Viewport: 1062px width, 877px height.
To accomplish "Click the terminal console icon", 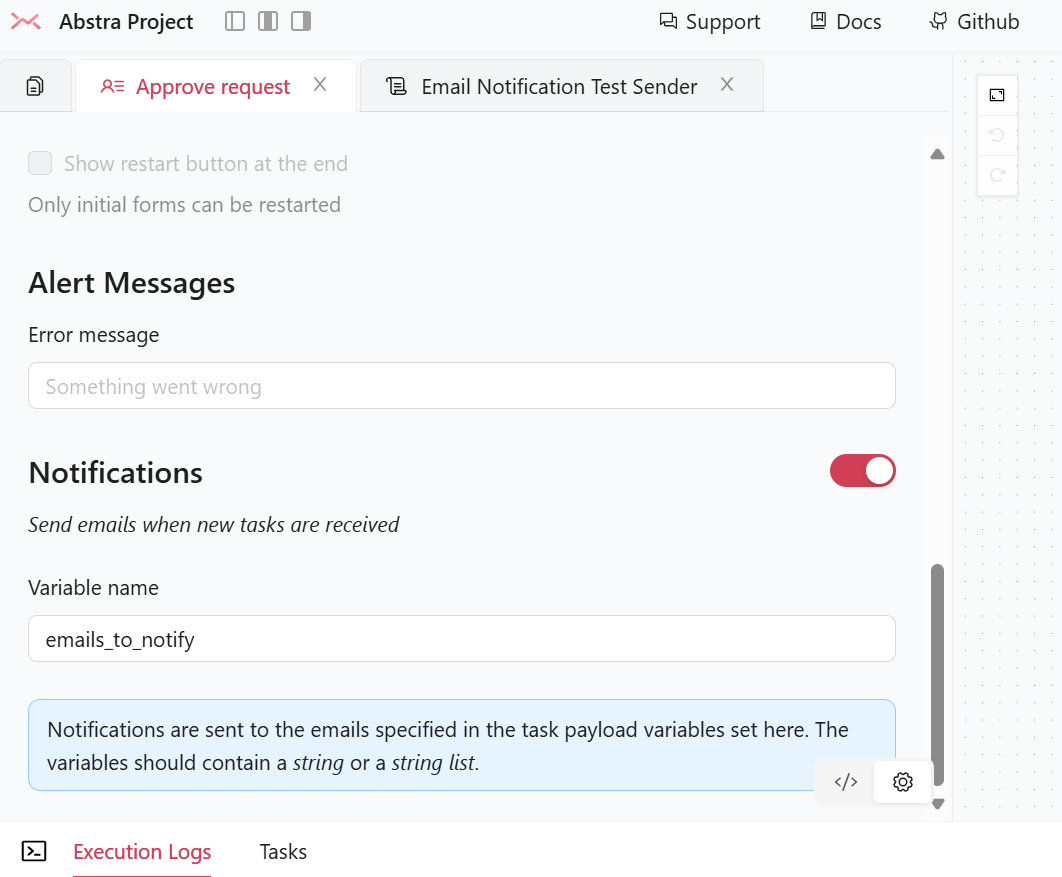I will 34,851.
